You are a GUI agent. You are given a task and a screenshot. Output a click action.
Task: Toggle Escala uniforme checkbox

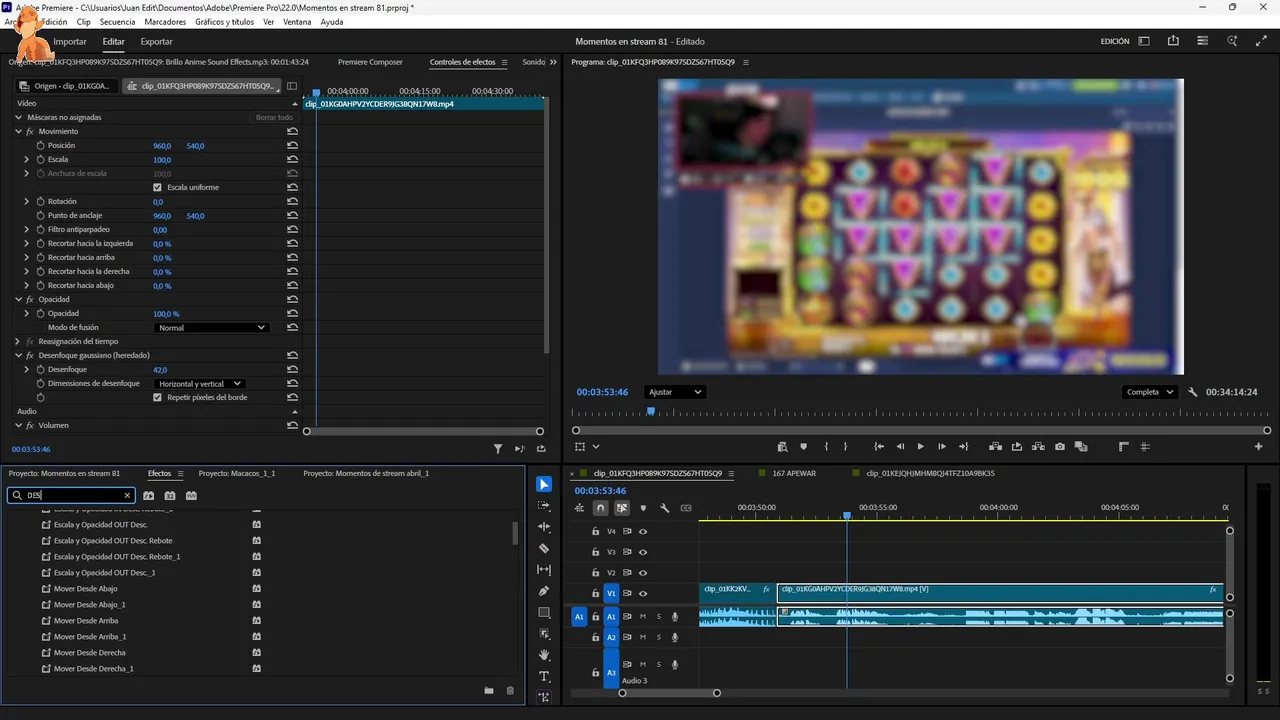pos(157,188)
